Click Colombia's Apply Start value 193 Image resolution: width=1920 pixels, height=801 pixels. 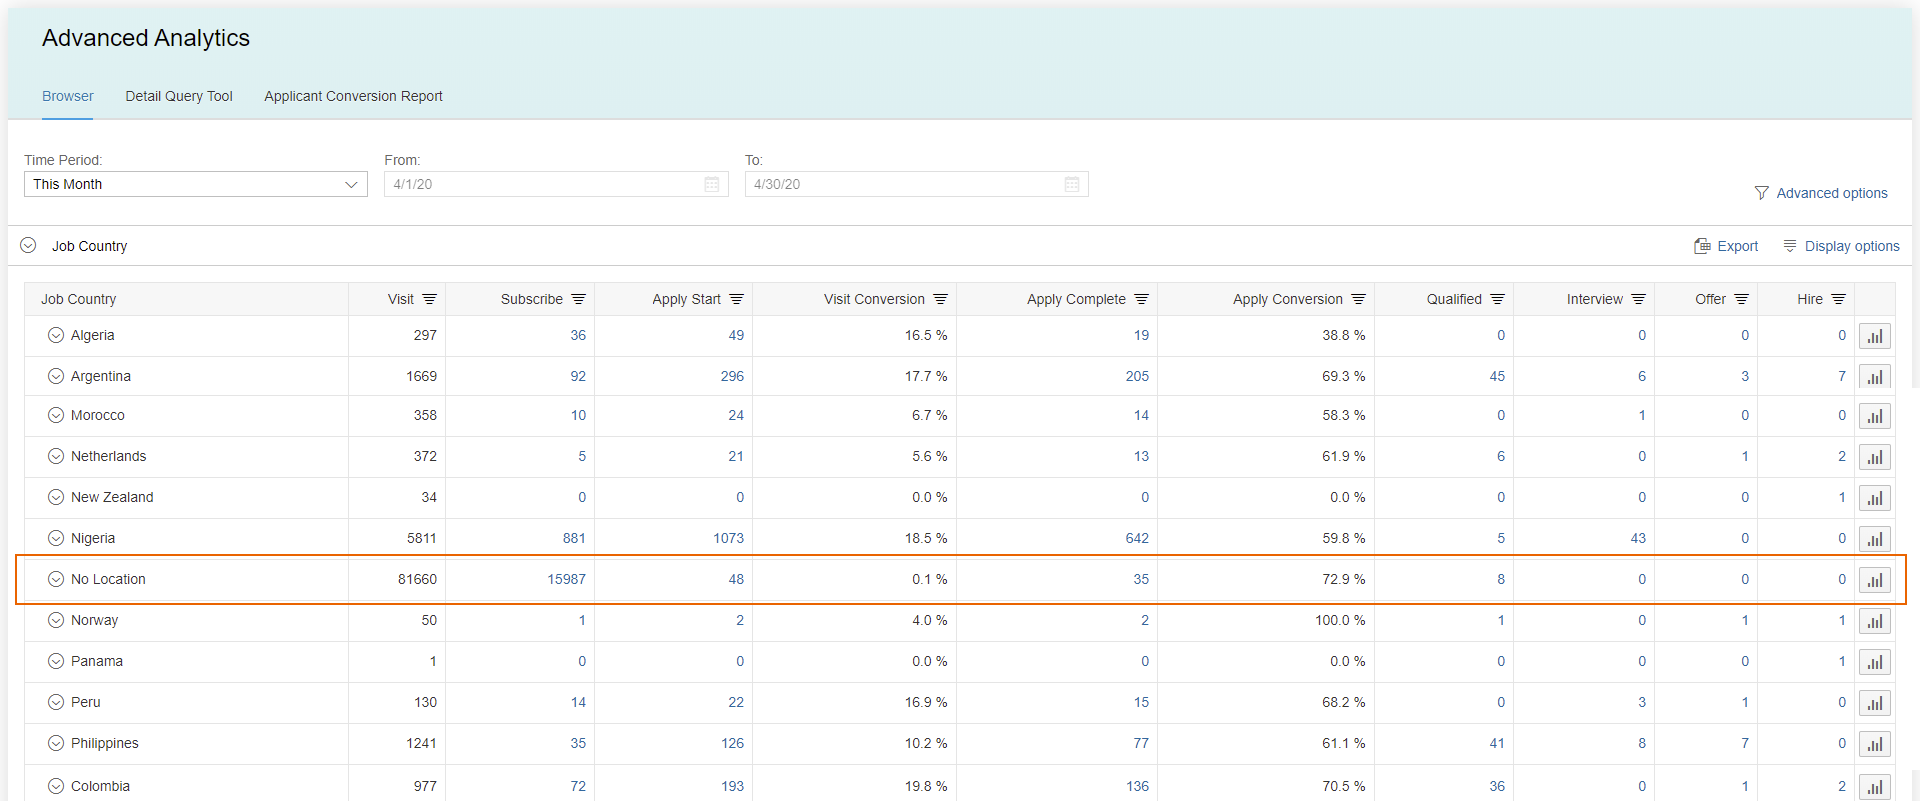click(733, 786)
